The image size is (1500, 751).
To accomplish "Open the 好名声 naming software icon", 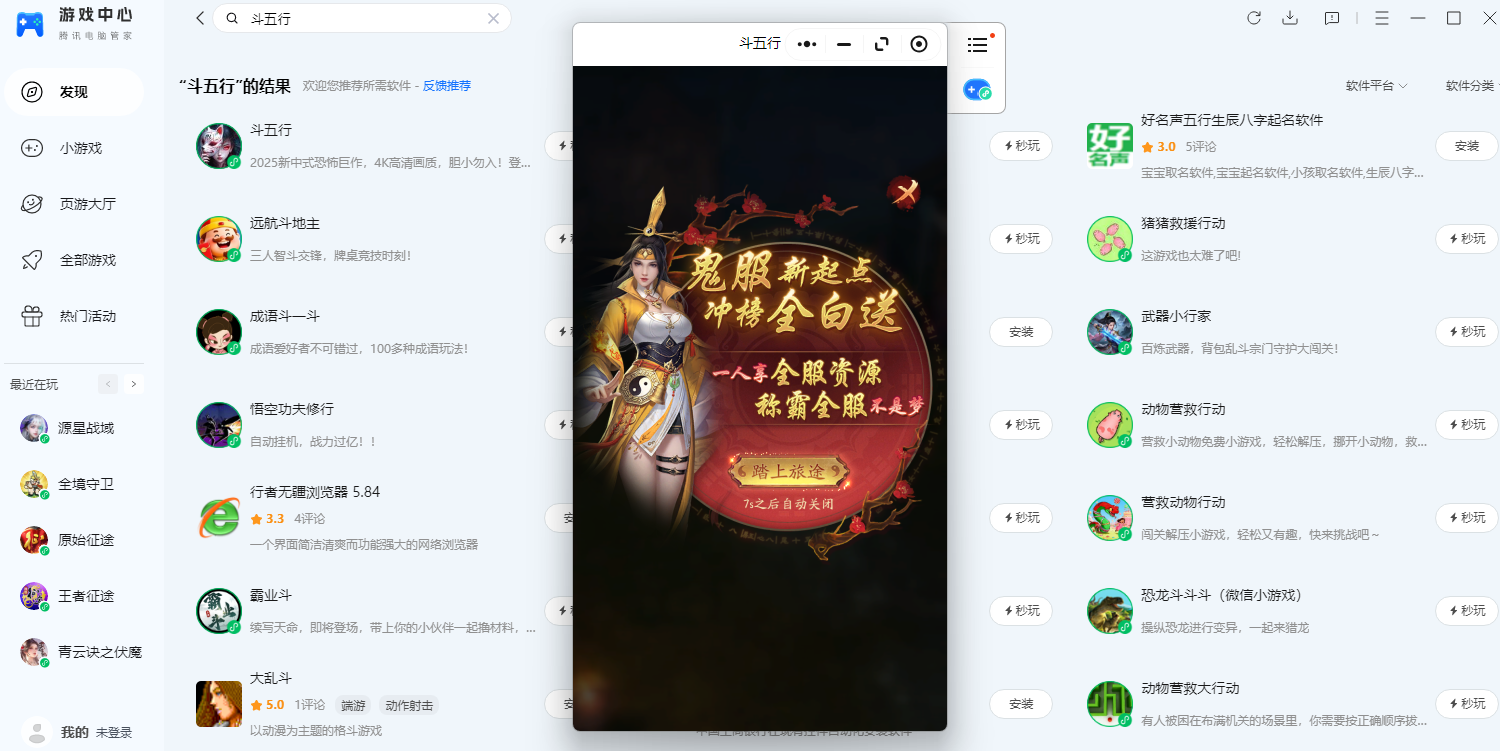I will 1110,146.
